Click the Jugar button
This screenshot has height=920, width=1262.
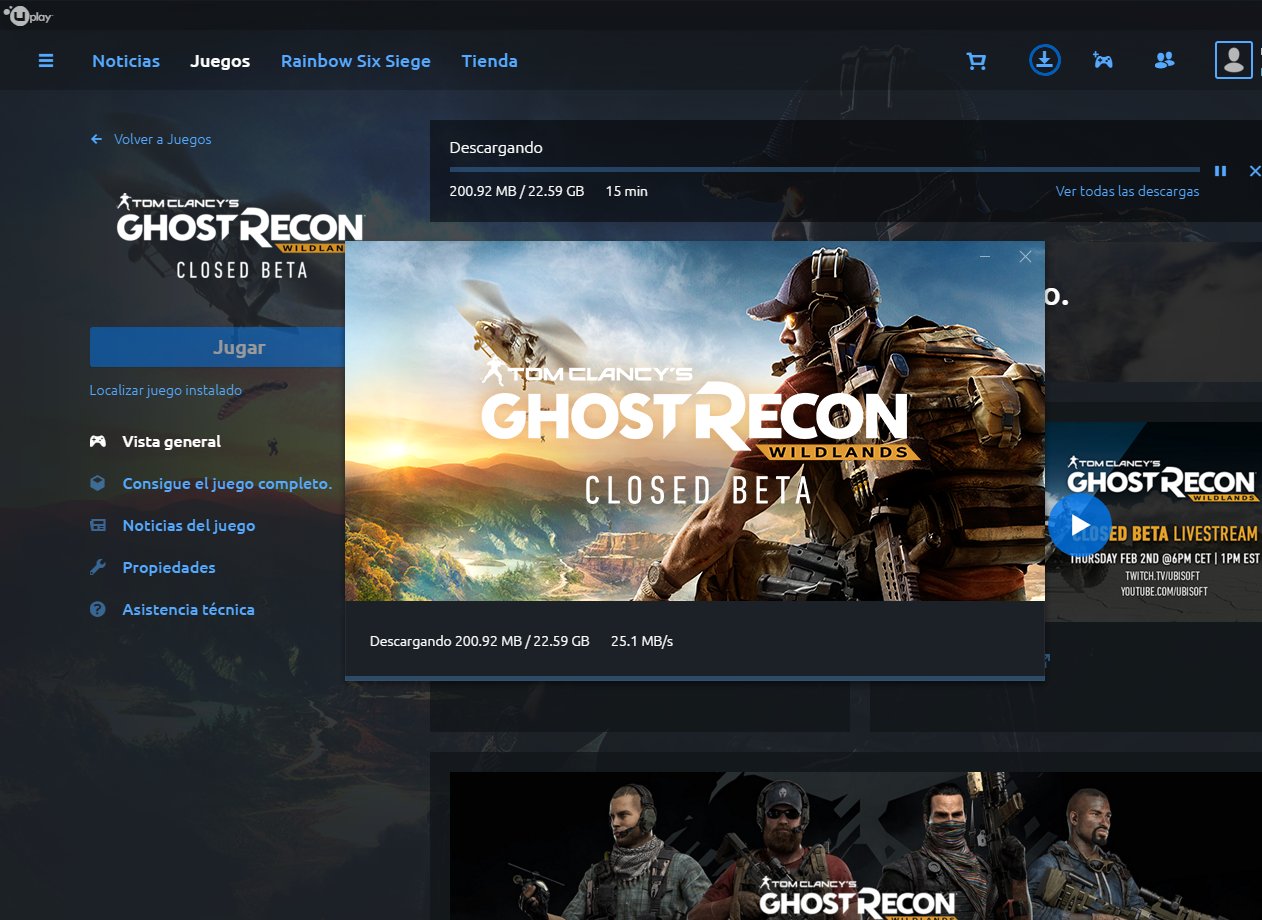click(217, 347)
